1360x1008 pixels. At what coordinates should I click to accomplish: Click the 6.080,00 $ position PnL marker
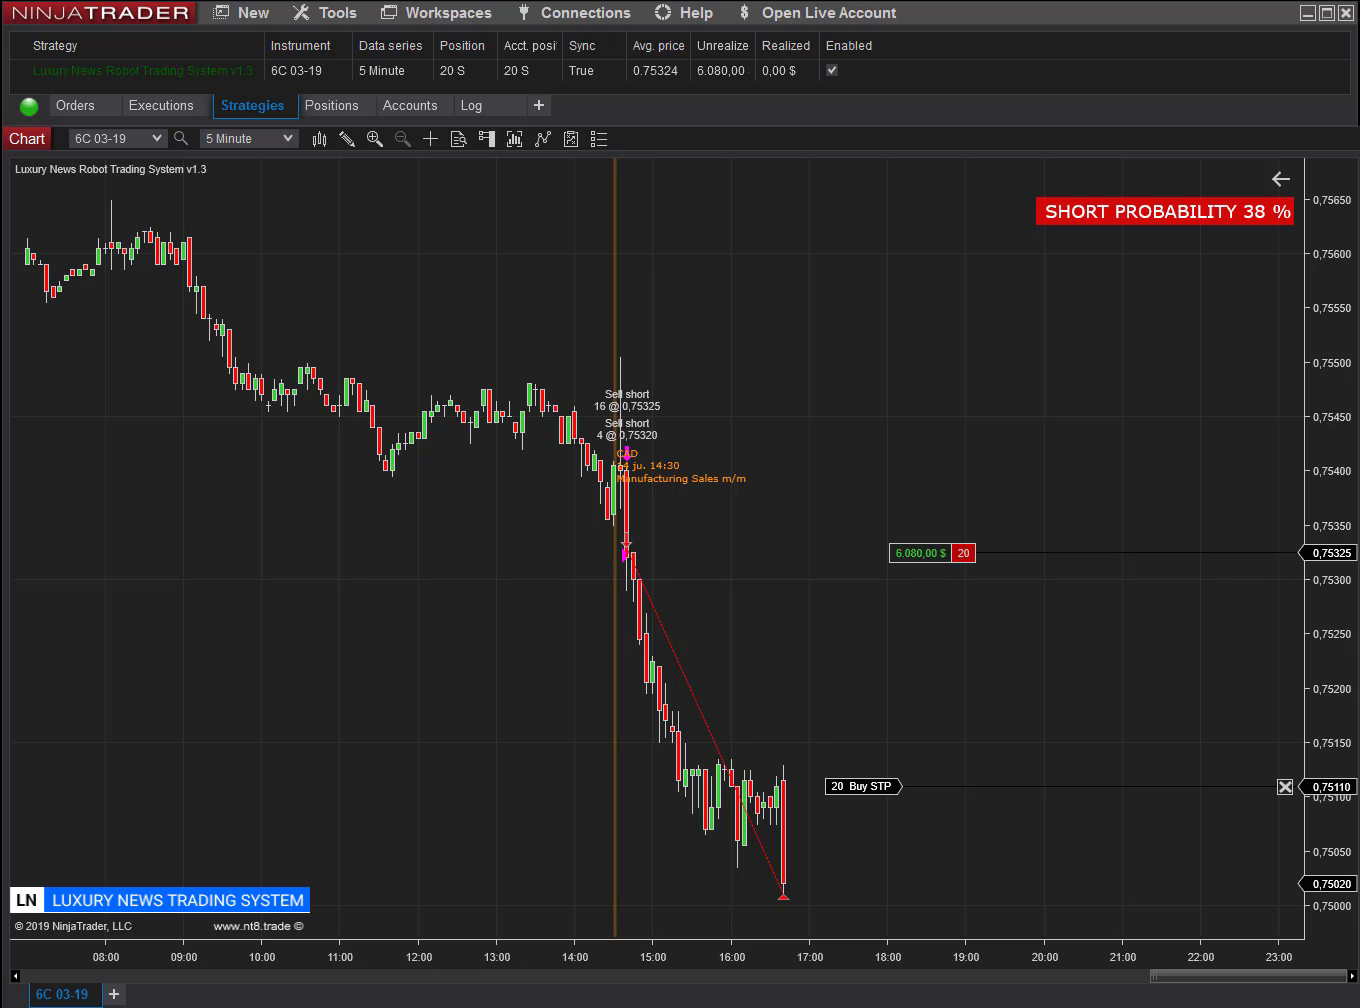pyautogui.click(x=920, y=553)
